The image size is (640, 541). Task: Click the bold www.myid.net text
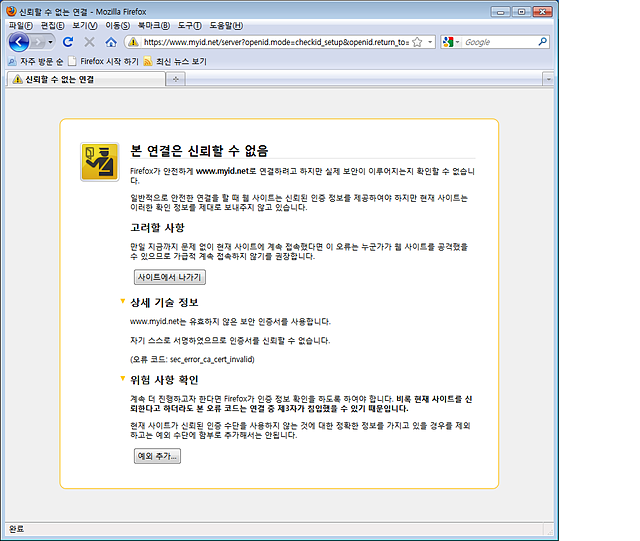(x=222, y=171)
